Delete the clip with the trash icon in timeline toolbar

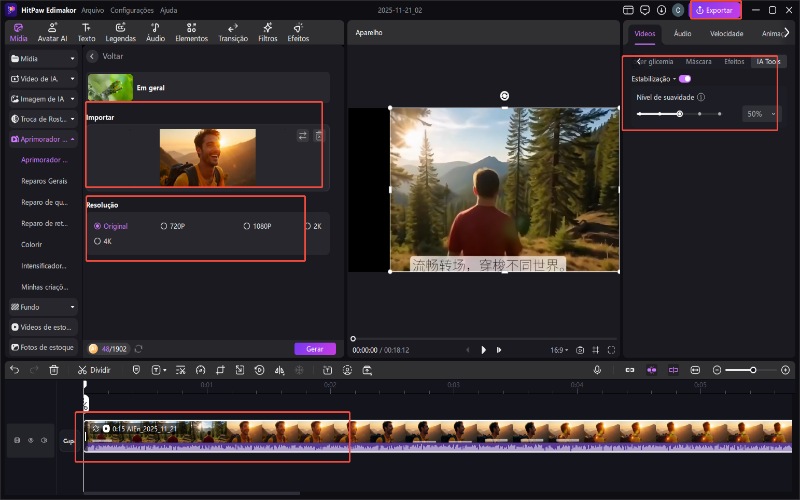point(54,370)
